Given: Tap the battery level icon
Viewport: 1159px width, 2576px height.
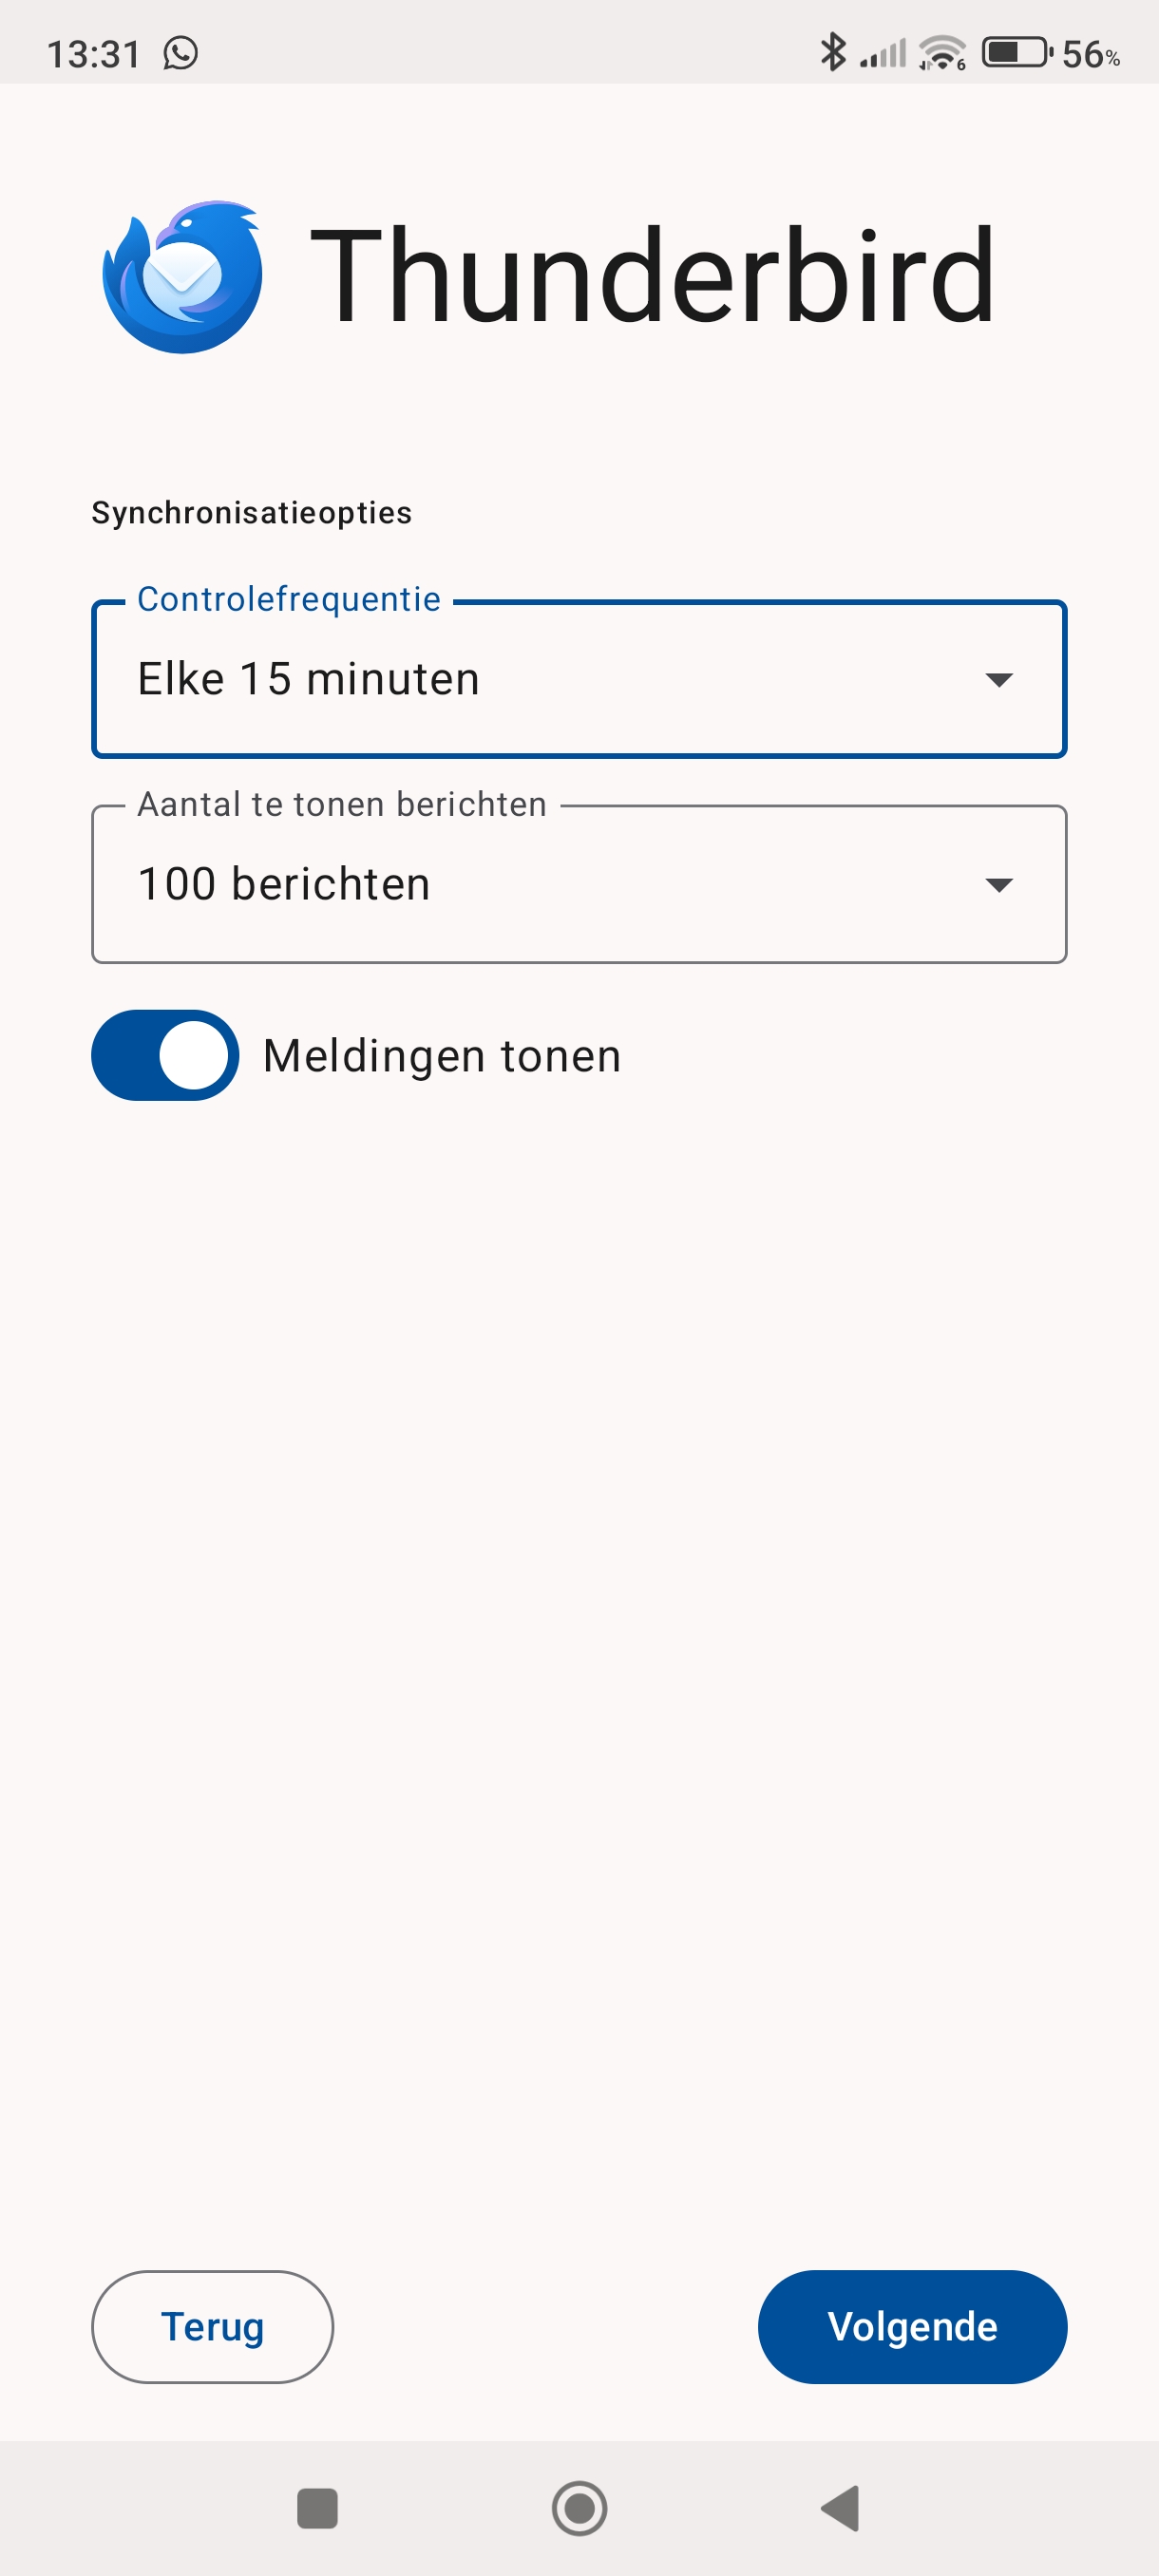Looking at the screenshot, I should [x=1016, y=52].
